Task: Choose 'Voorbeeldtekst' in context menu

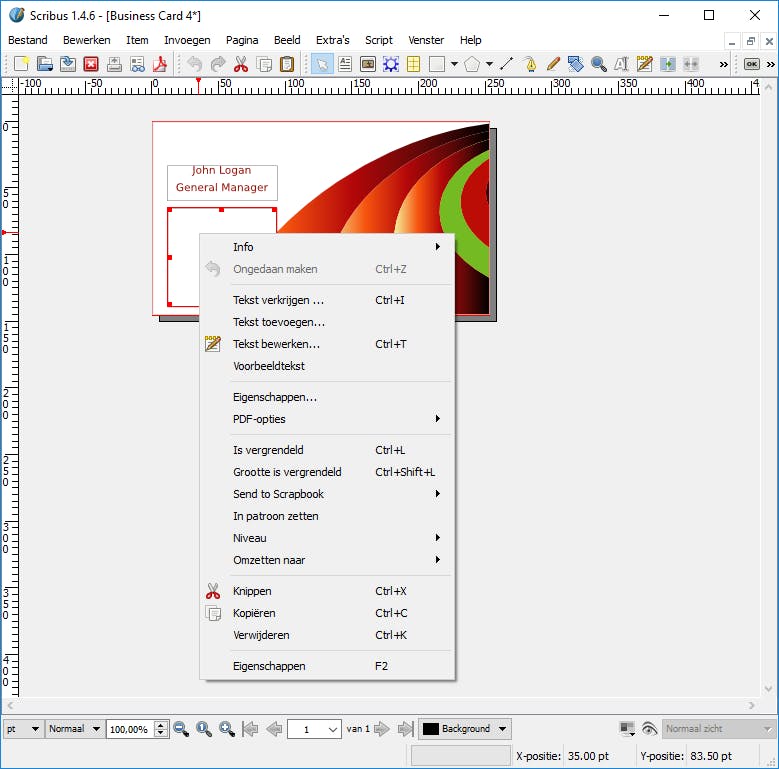Action: (x=327, y=366)
